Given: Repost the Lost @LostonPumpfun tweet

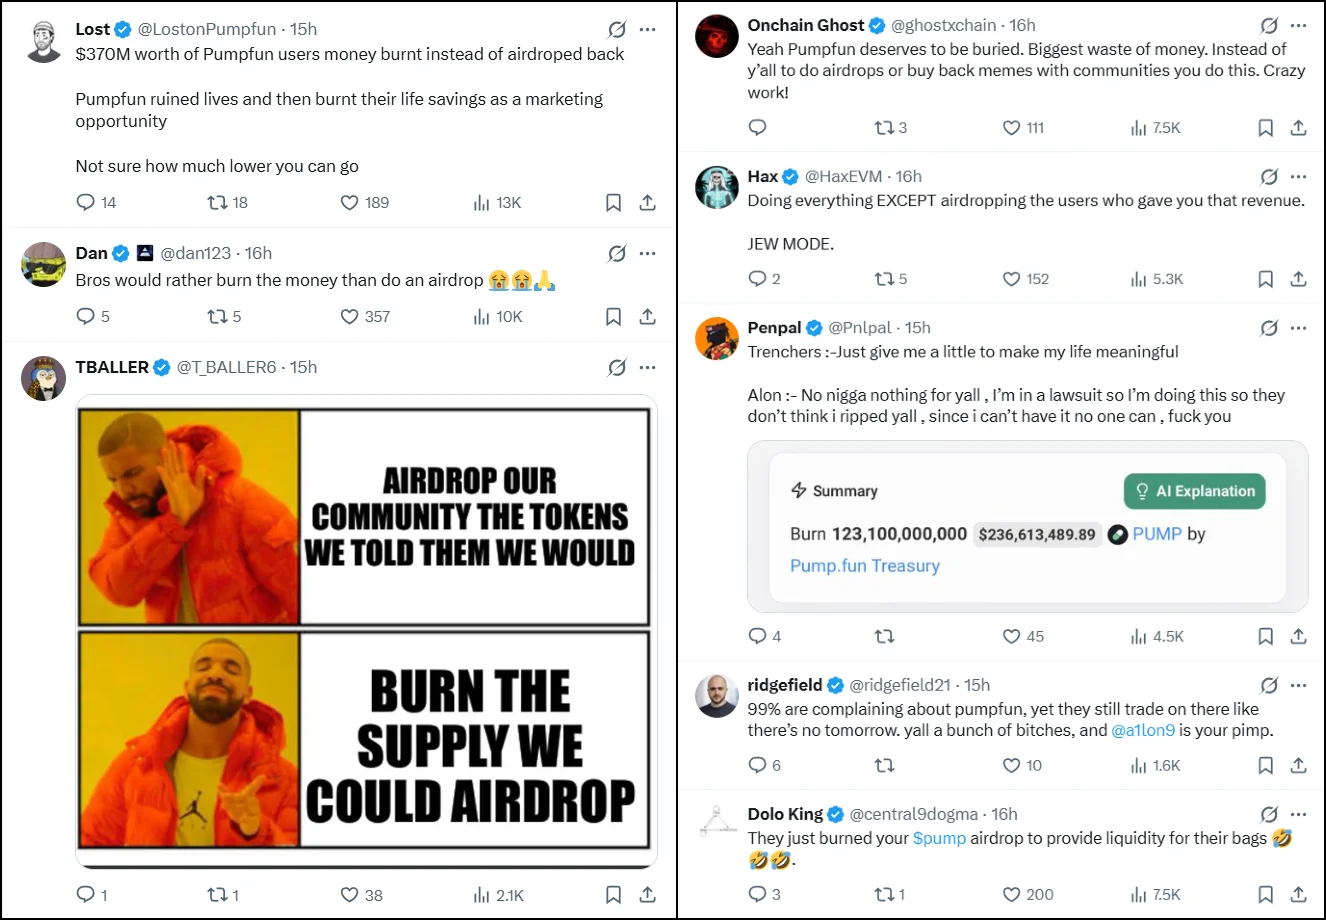Looking at the screenshot, I should click(x=217, y=202).
